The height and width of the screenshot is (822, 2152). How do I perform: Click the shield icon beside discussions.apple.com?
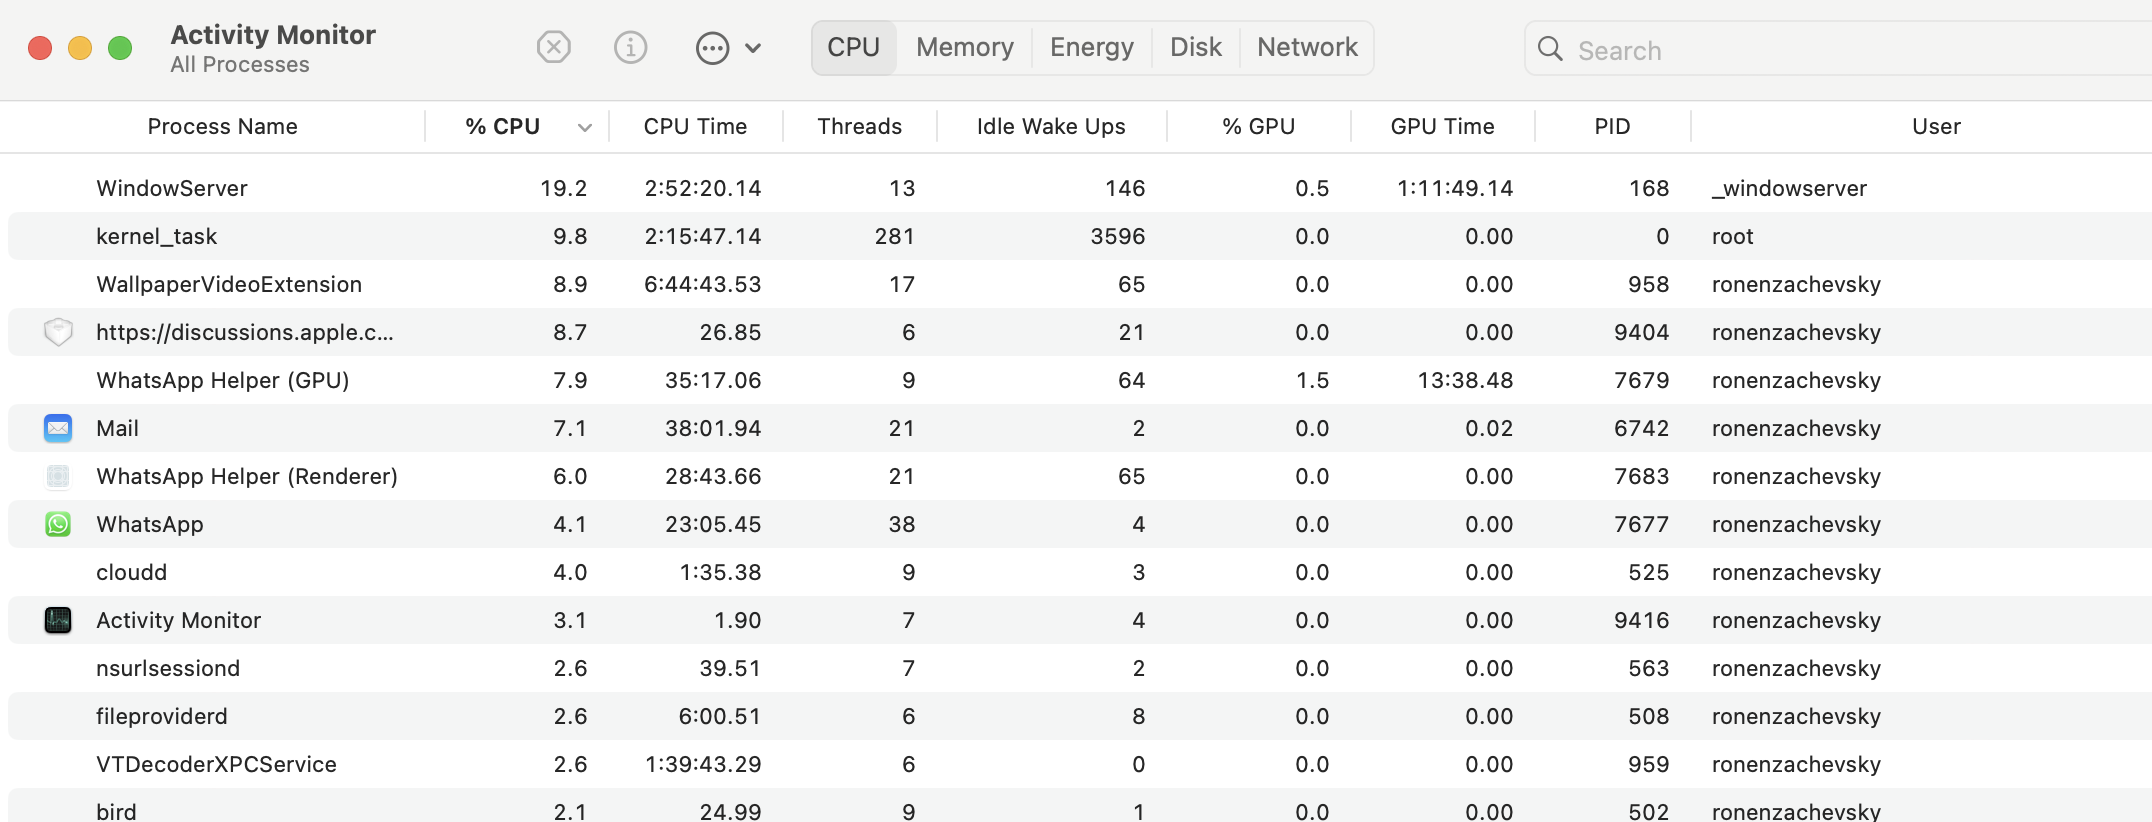tap(58, 332)
